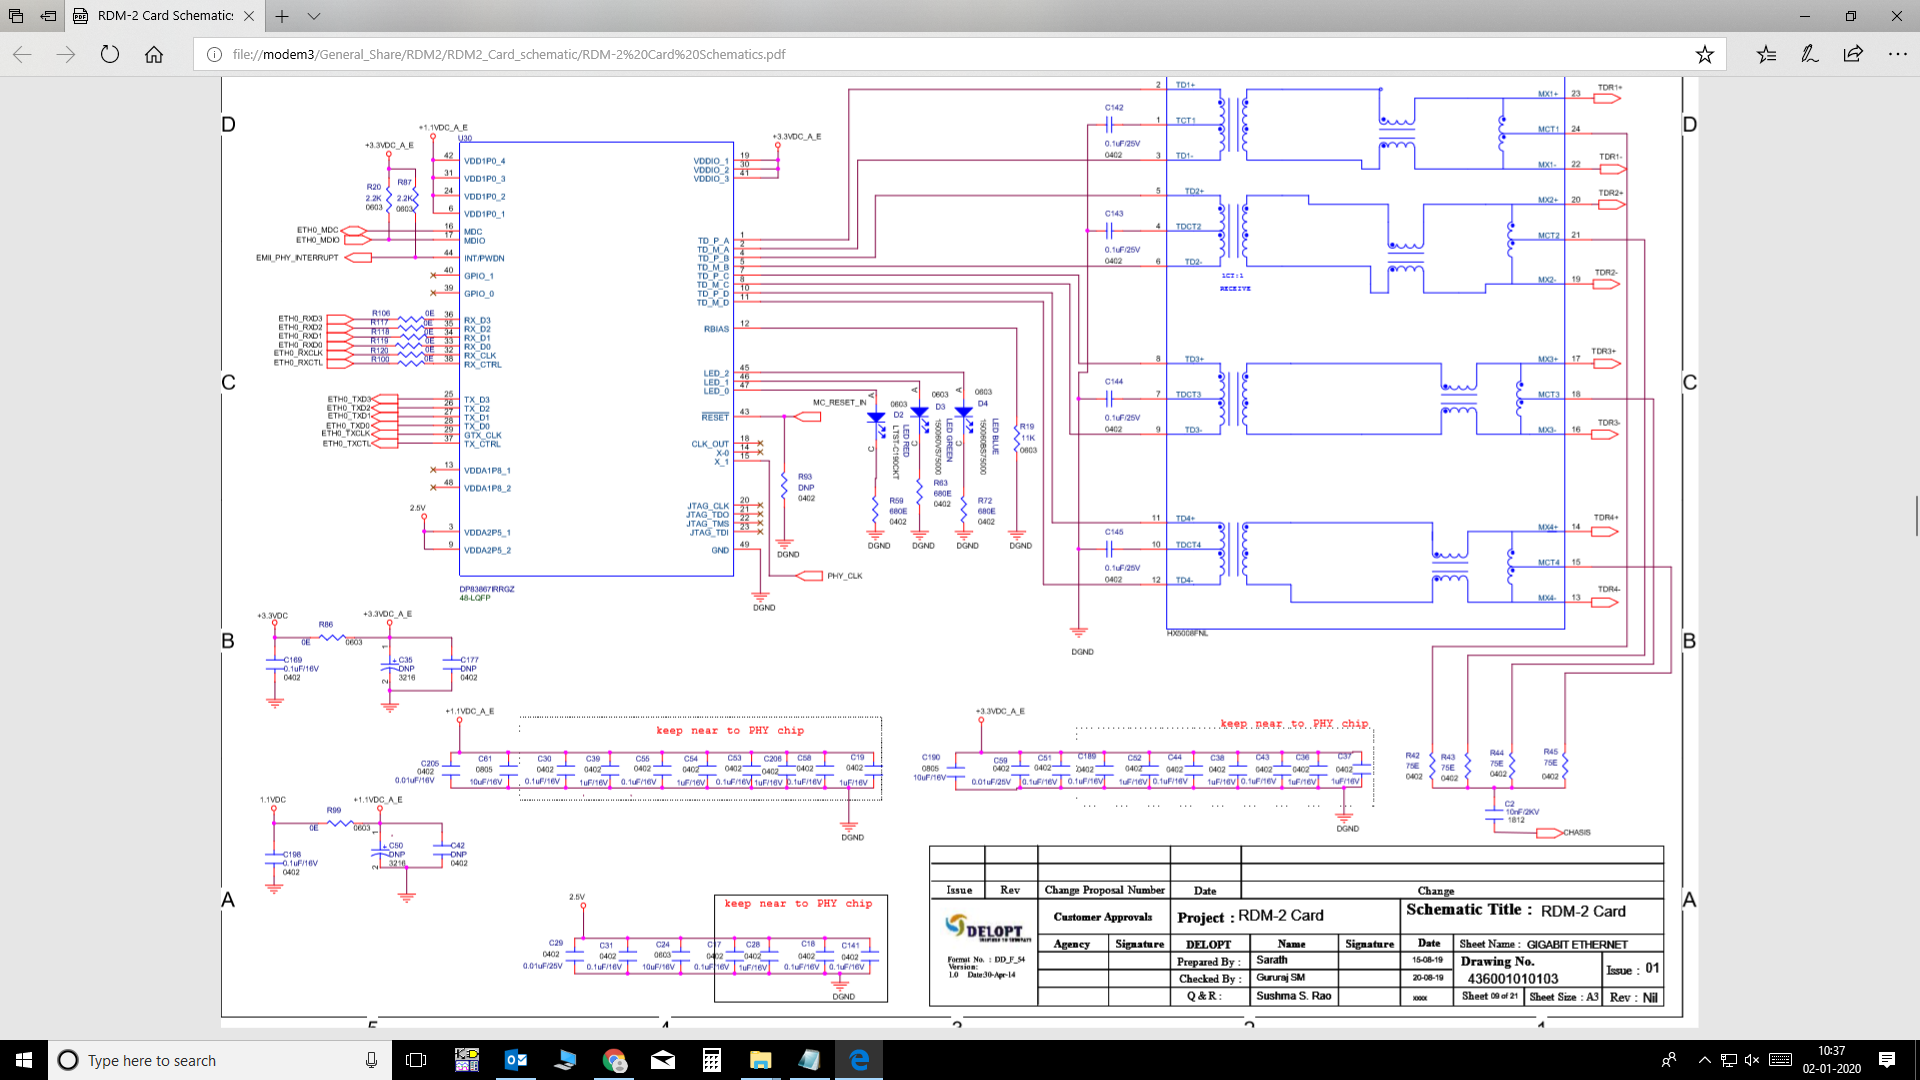Click the vertical scrollbar thumb
Image resolution: width=1920 pixels, height=1080 pixels.
point(1915,516)
